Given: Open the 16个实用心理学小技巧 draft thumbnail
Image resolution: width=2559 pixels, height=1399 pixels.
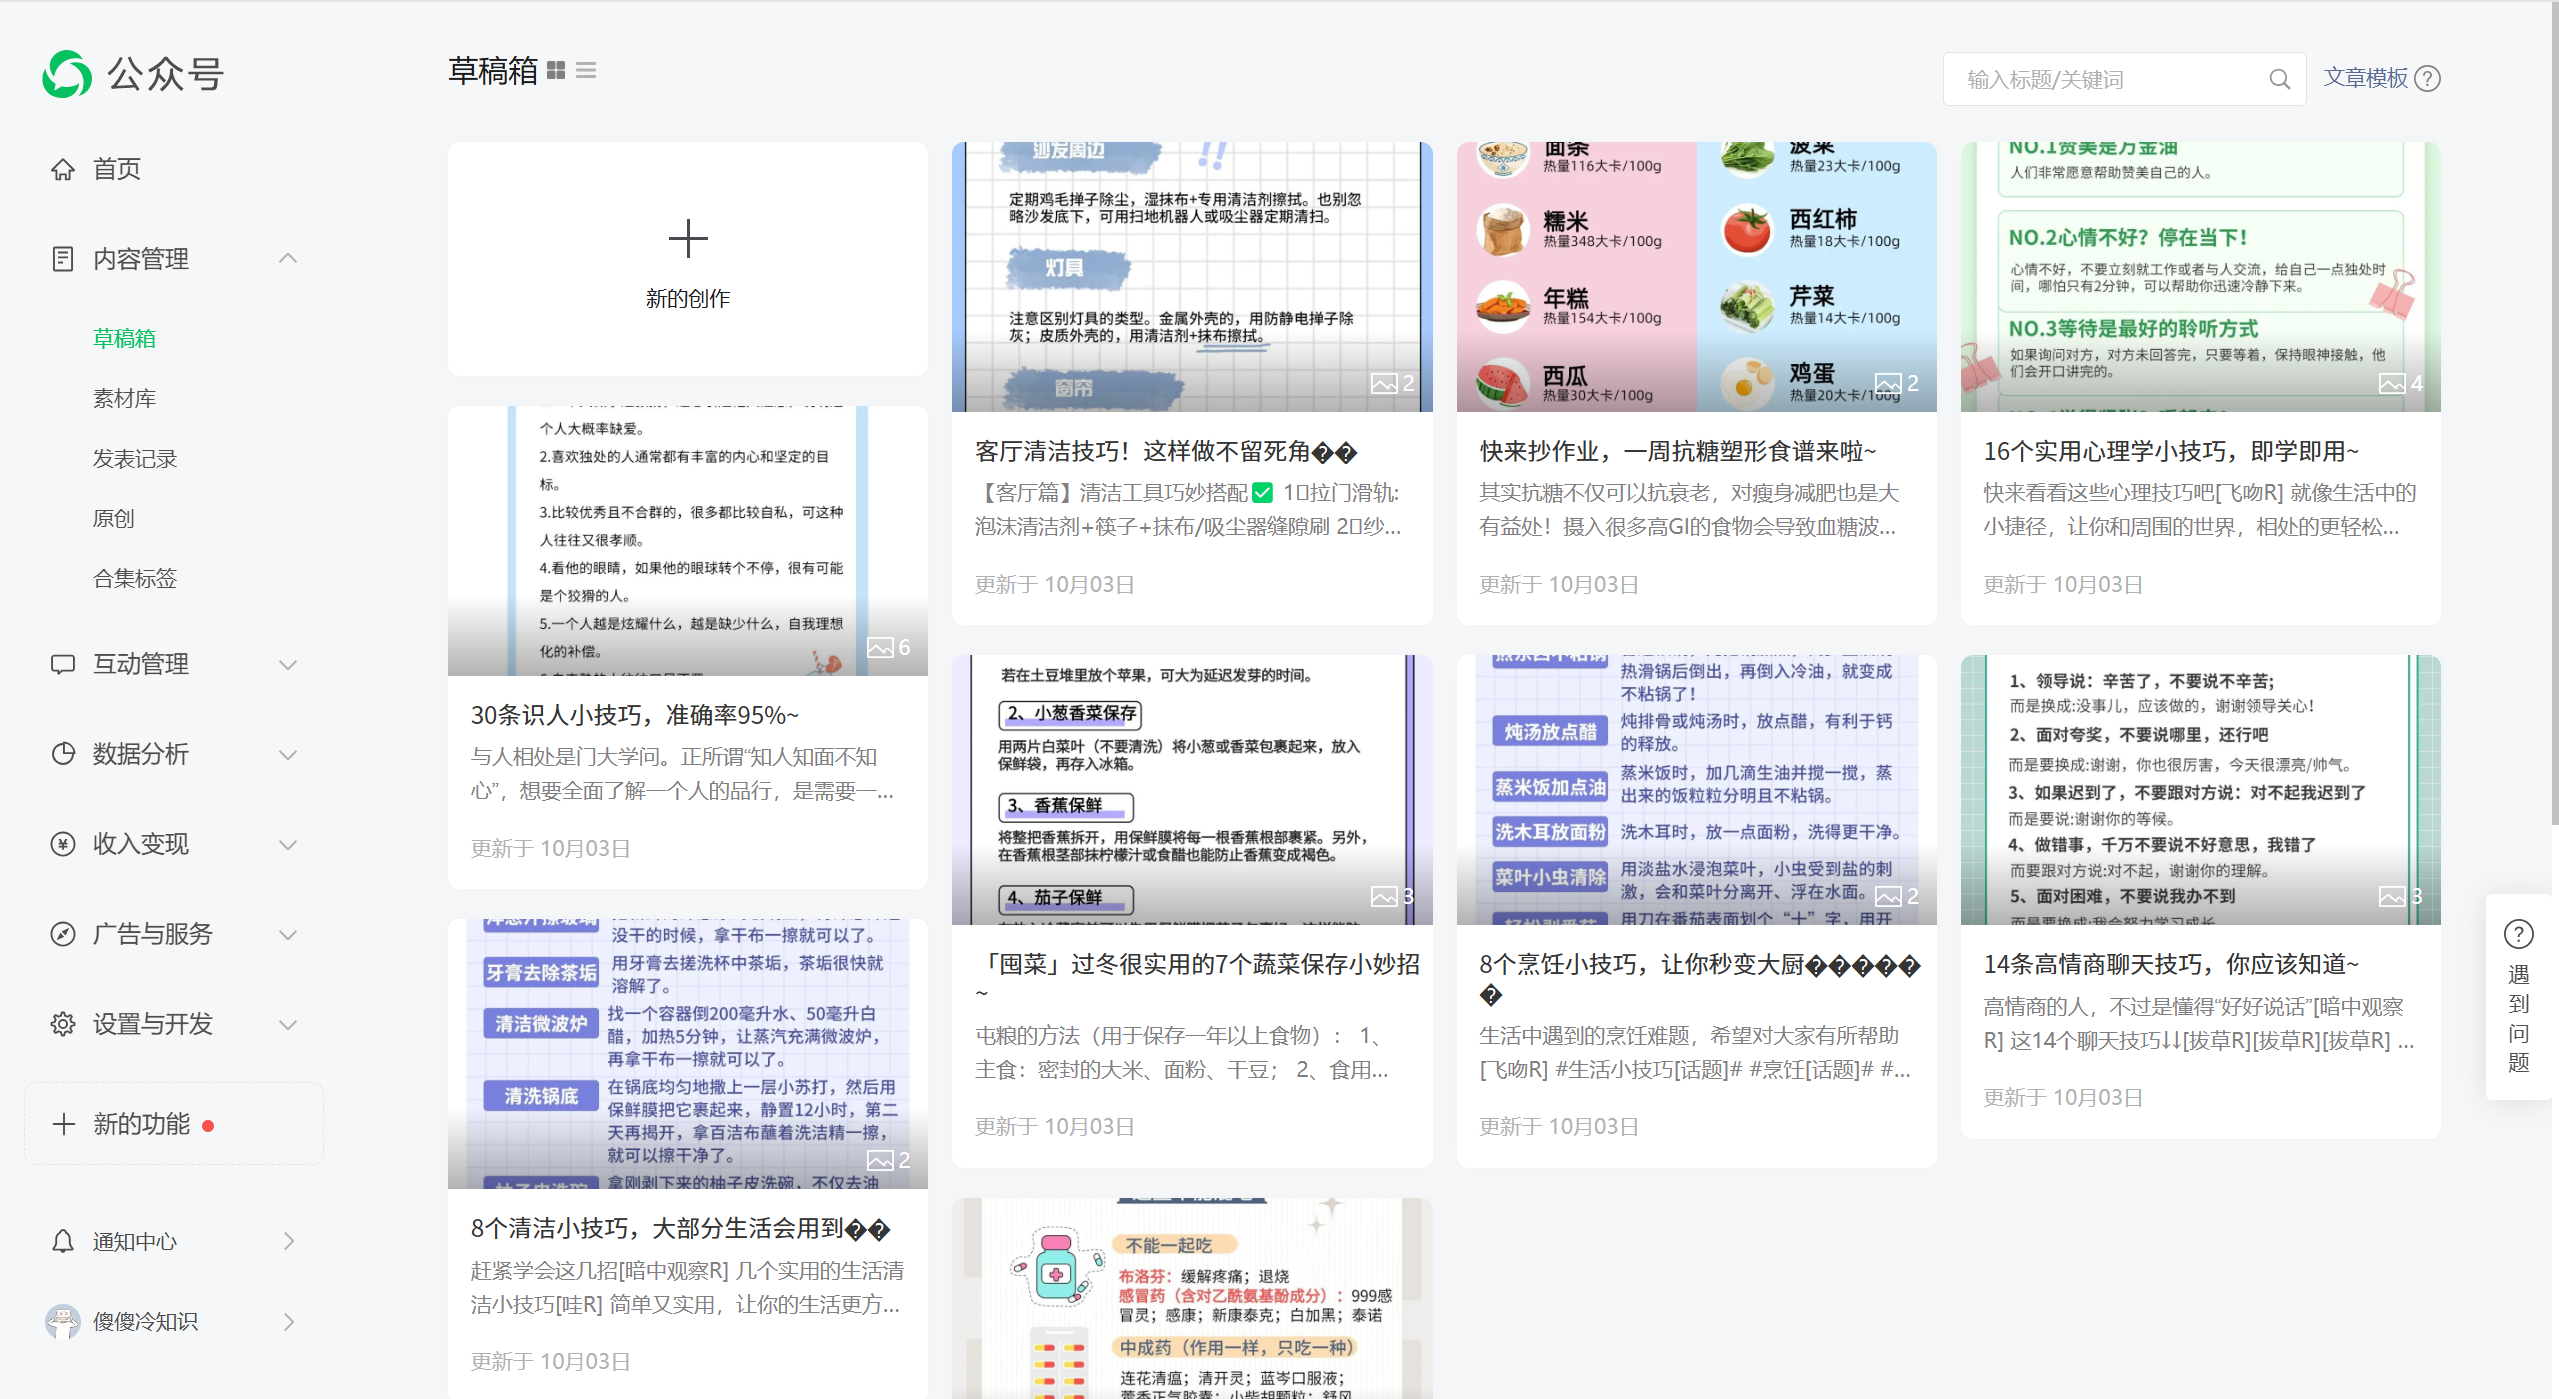Looking at the screenshot, I should pyautogui.click(x=2200, y=277).
